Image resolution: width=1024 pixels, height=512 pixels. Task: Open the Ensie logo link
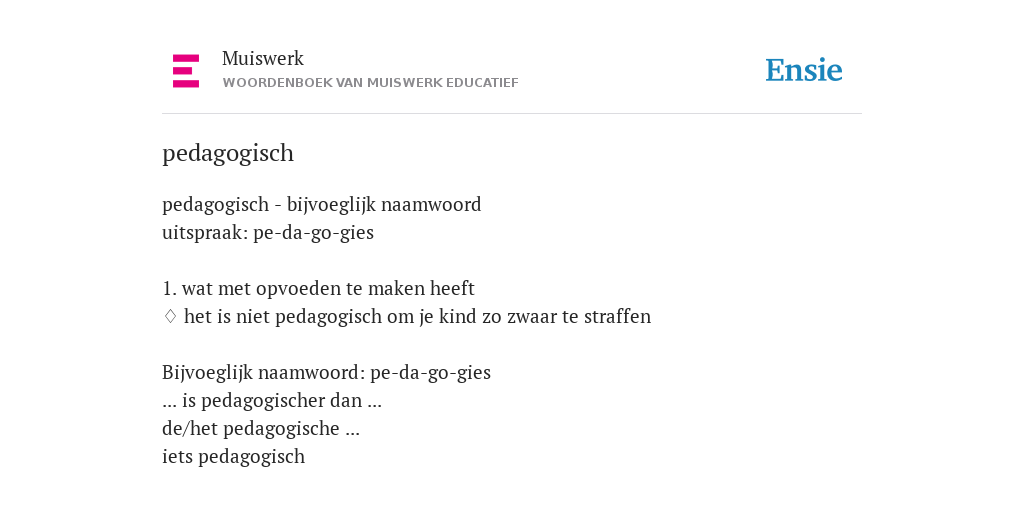pos(804,70)
